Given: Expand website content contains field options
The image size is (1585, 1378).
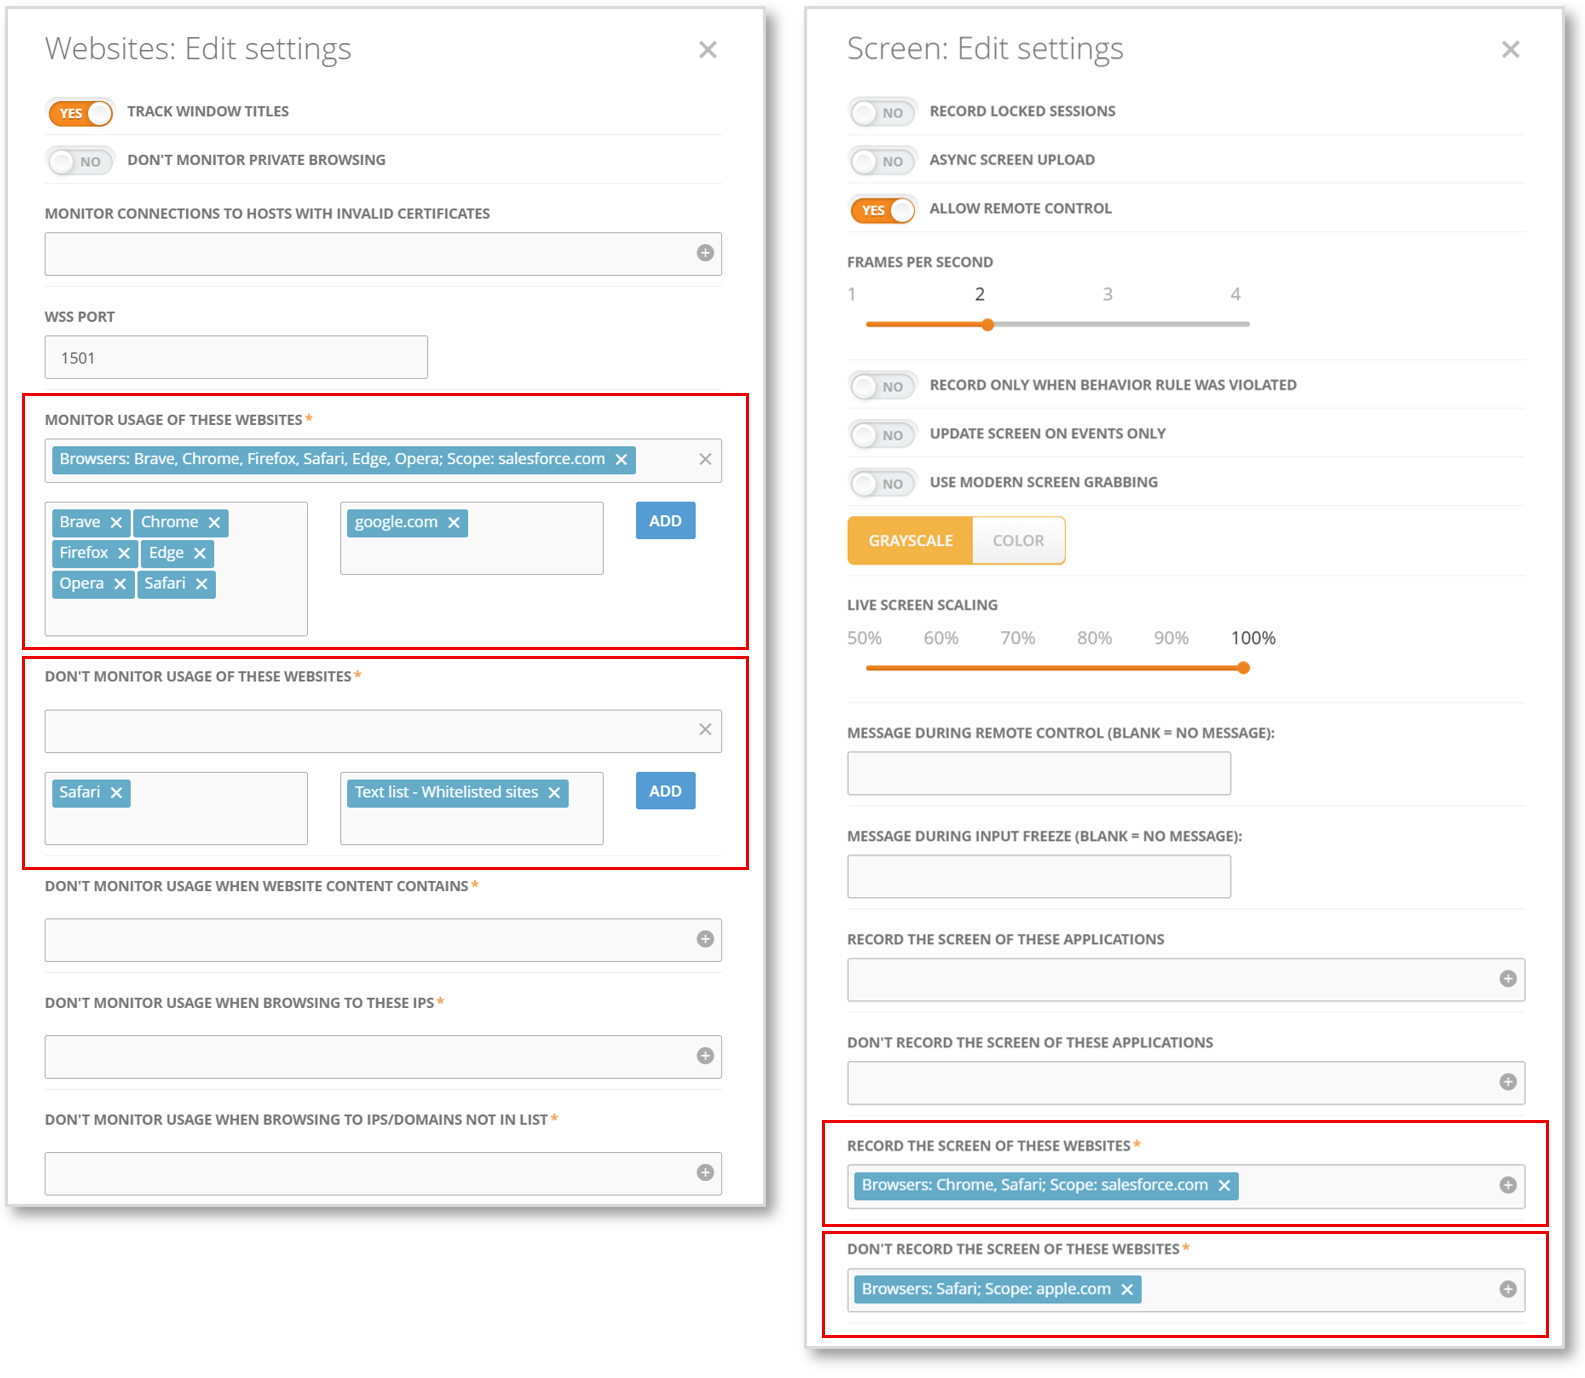Looking at the screenshot, I should coord(705,939).
